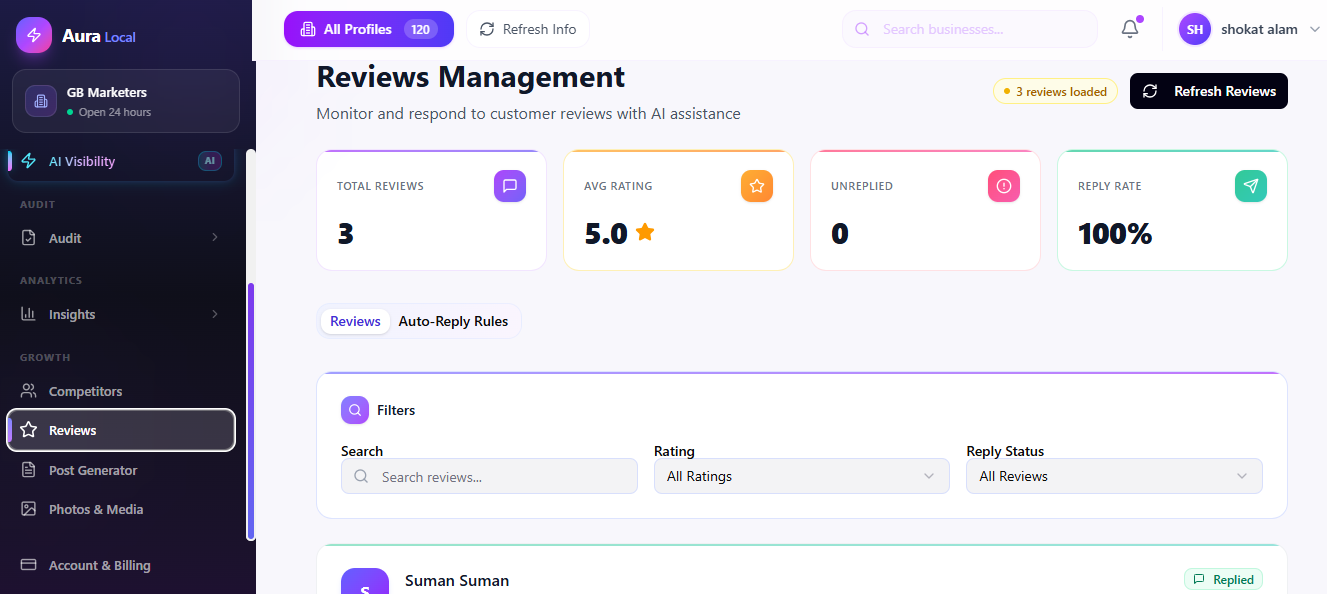Click the Competitors people icon
The height and width of the screenshot is (594, 1327).
29,391
